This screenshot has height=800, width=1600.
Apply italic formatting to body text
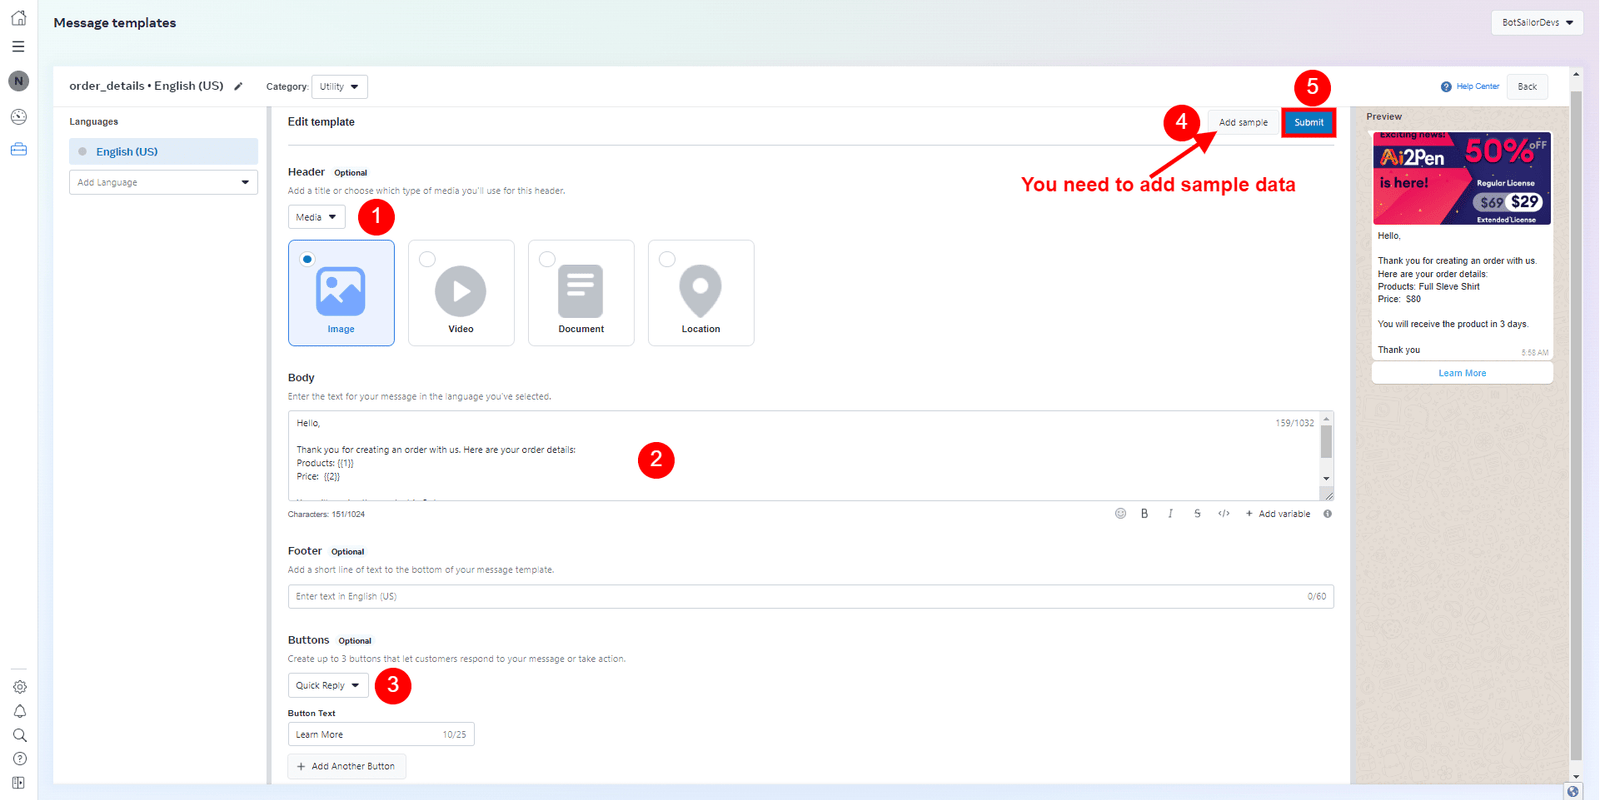click(x=1170, y=513)
